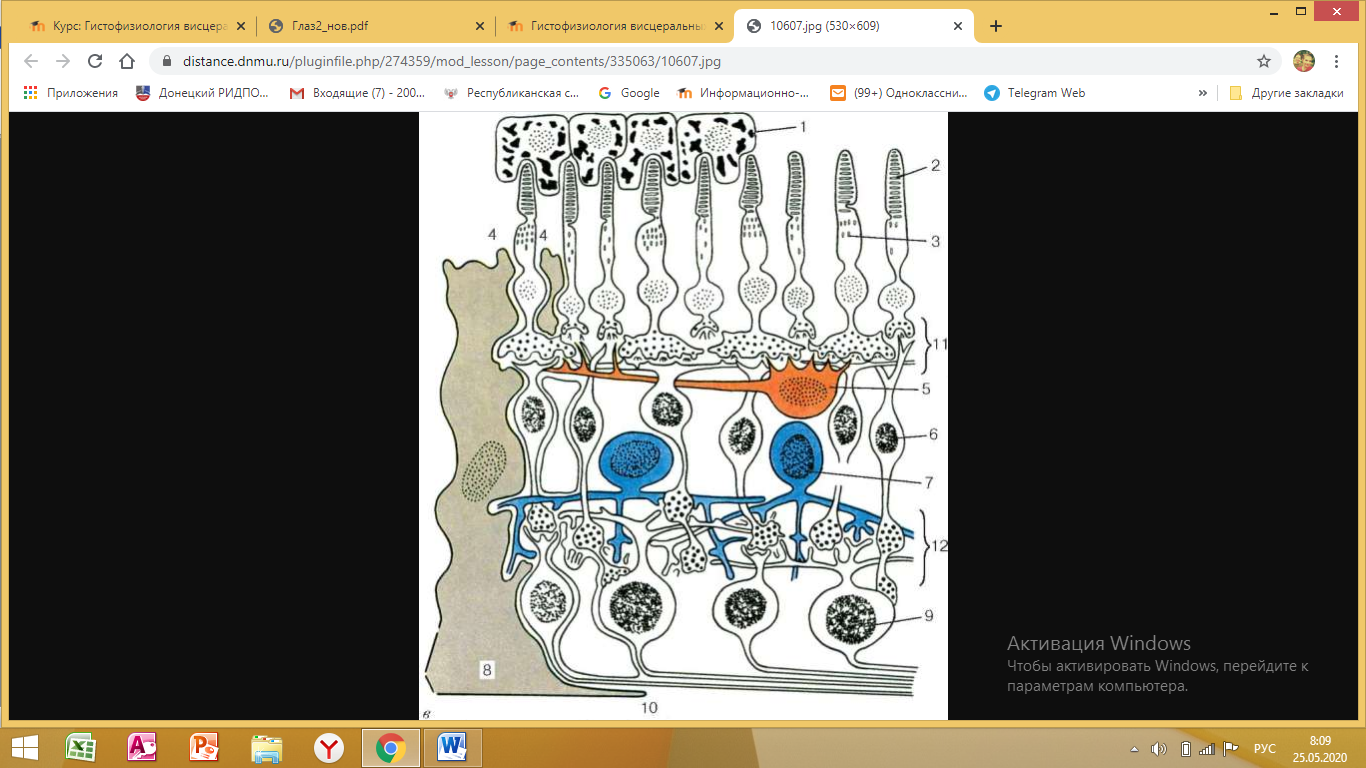Viewport: 1366px width, 768px height.
Task: Open the volume control in the tray
Action: pyautogui.click(x=1160, y=748)
